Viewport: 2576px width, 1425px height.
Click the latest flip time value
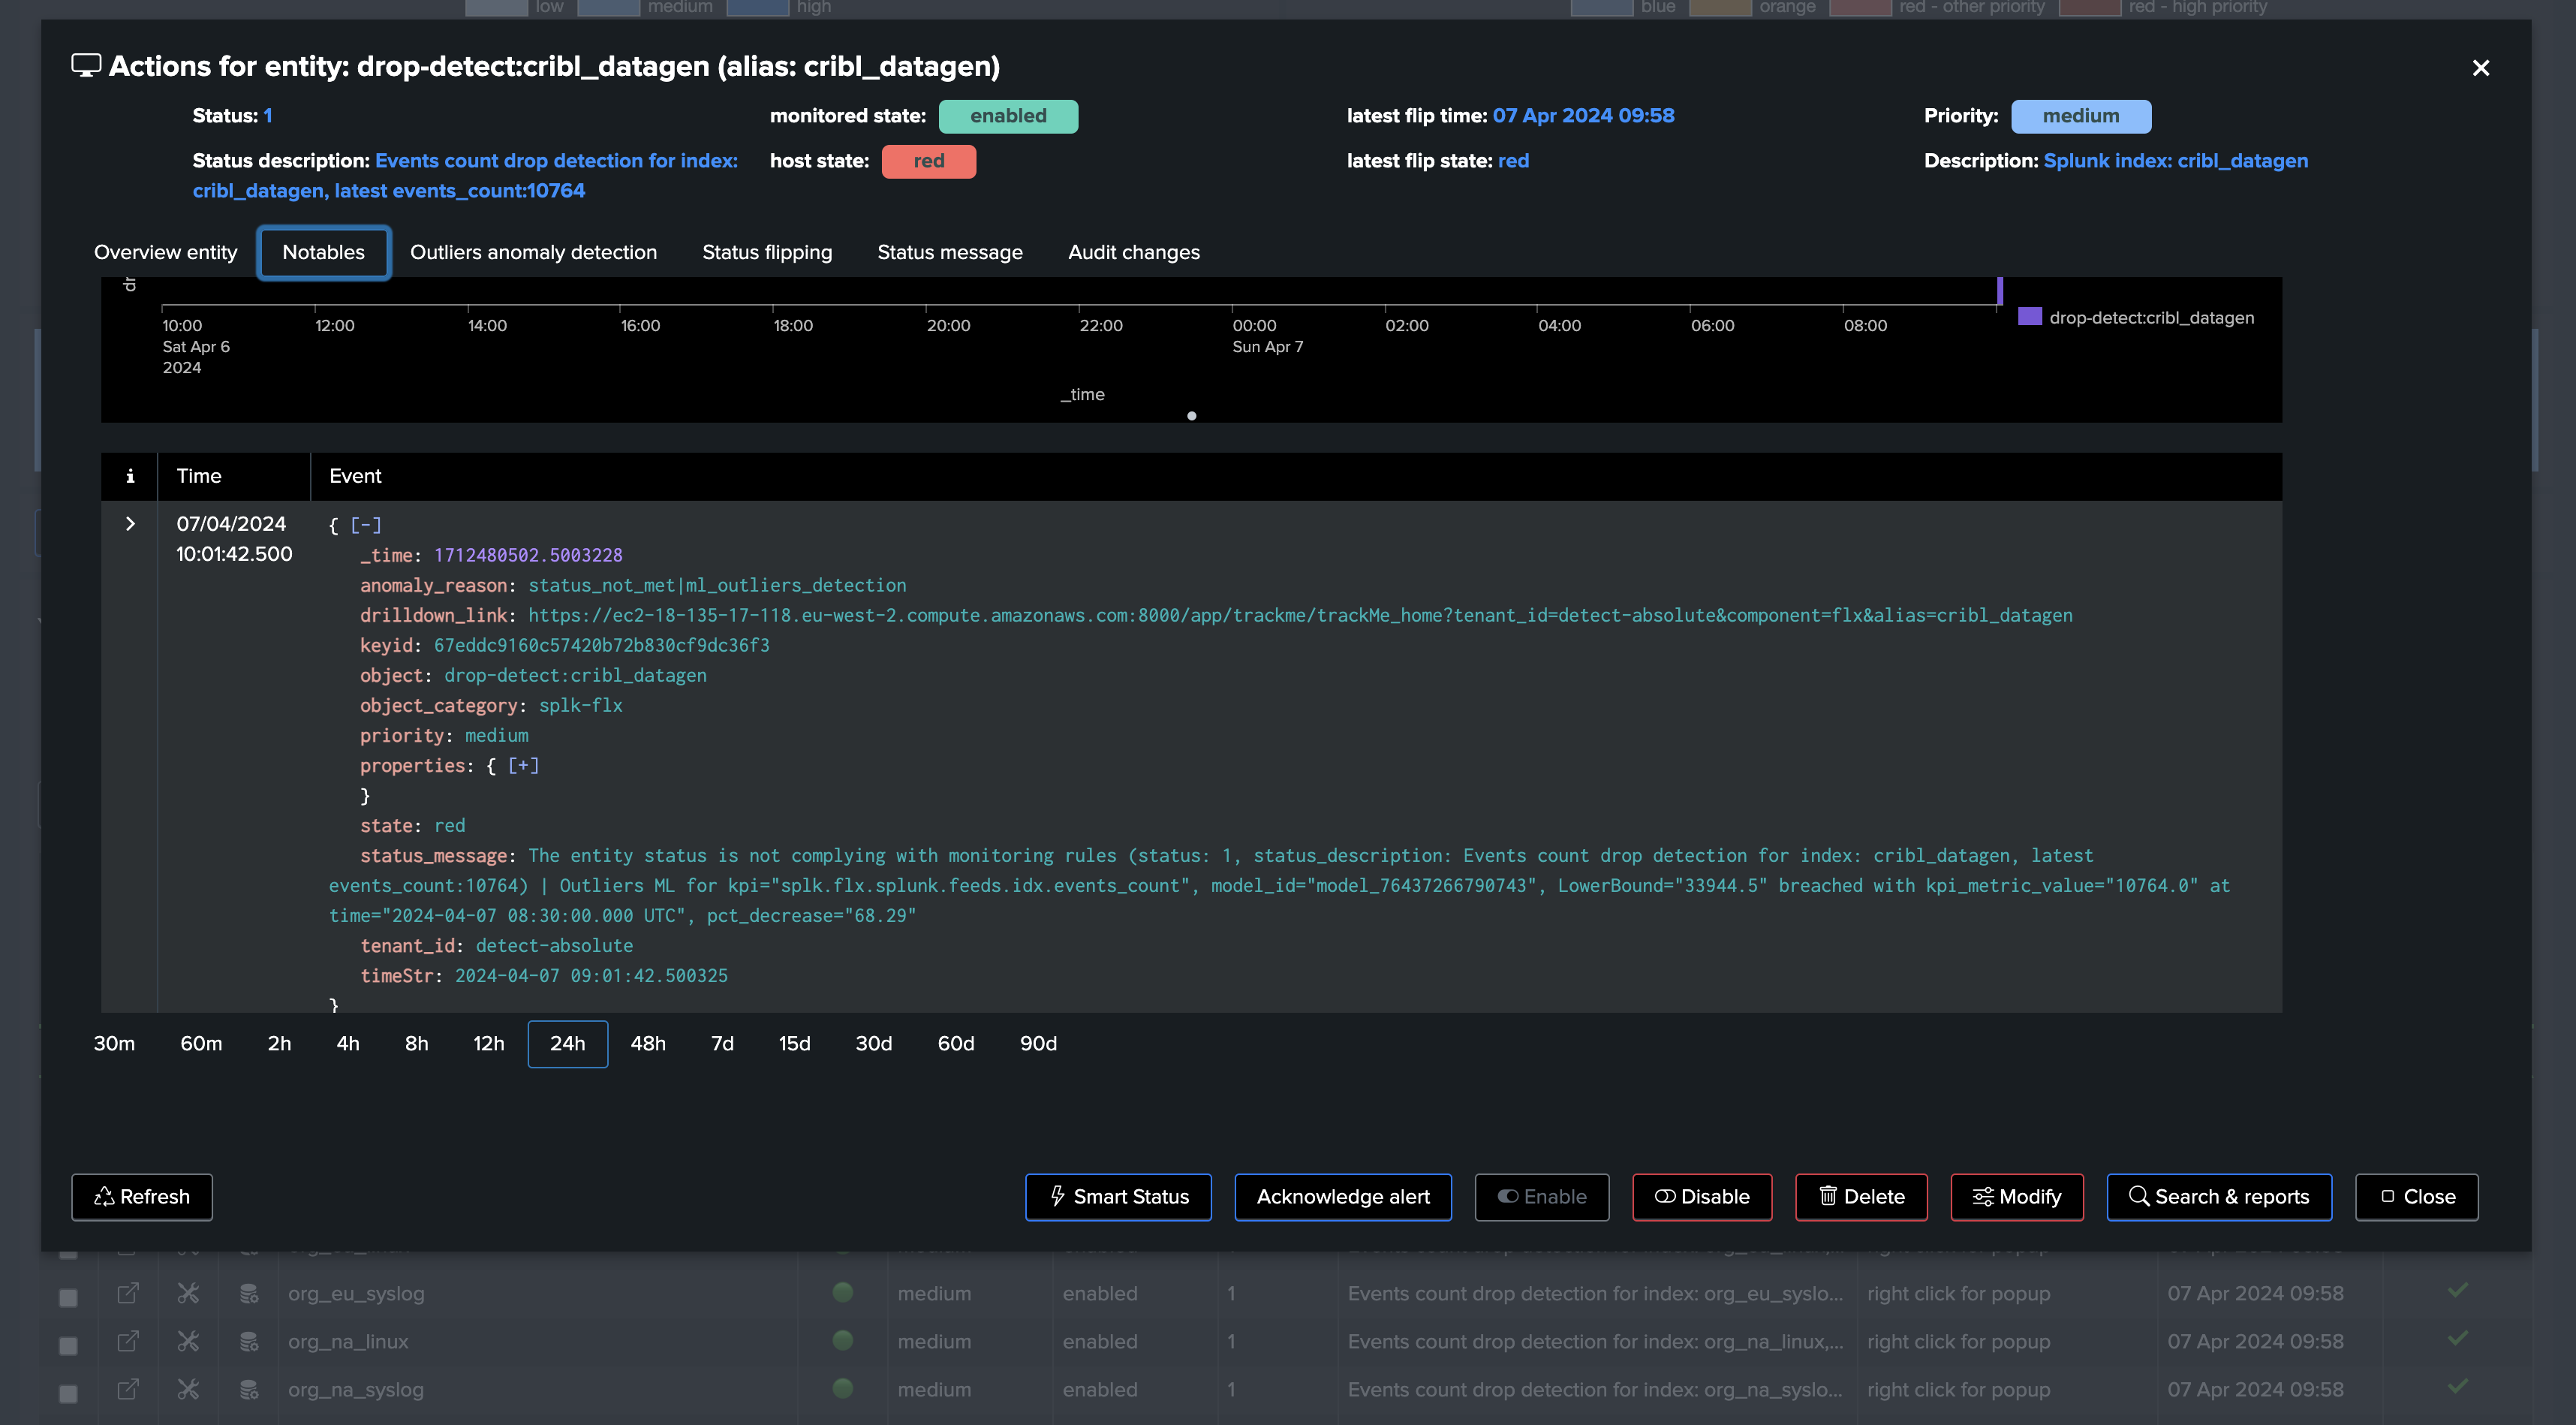(1584, 116)
